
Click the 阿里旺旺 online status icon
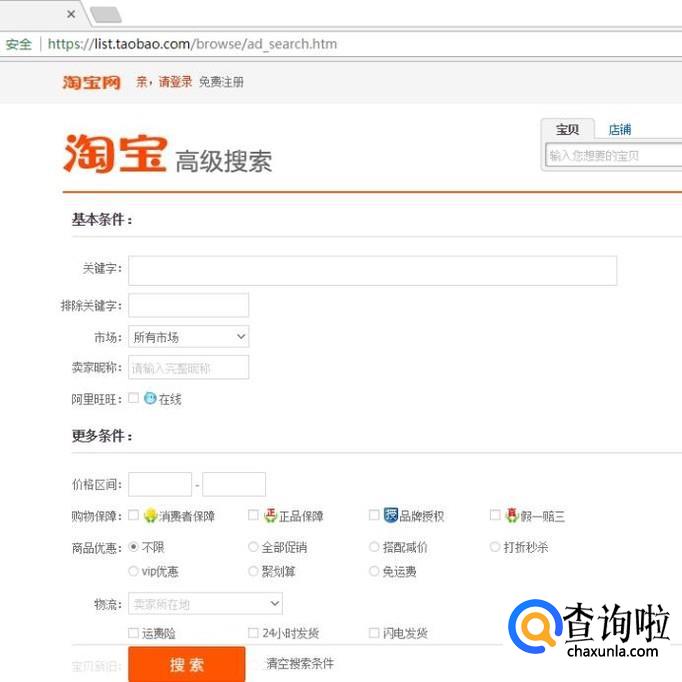[x=150, y=398]
